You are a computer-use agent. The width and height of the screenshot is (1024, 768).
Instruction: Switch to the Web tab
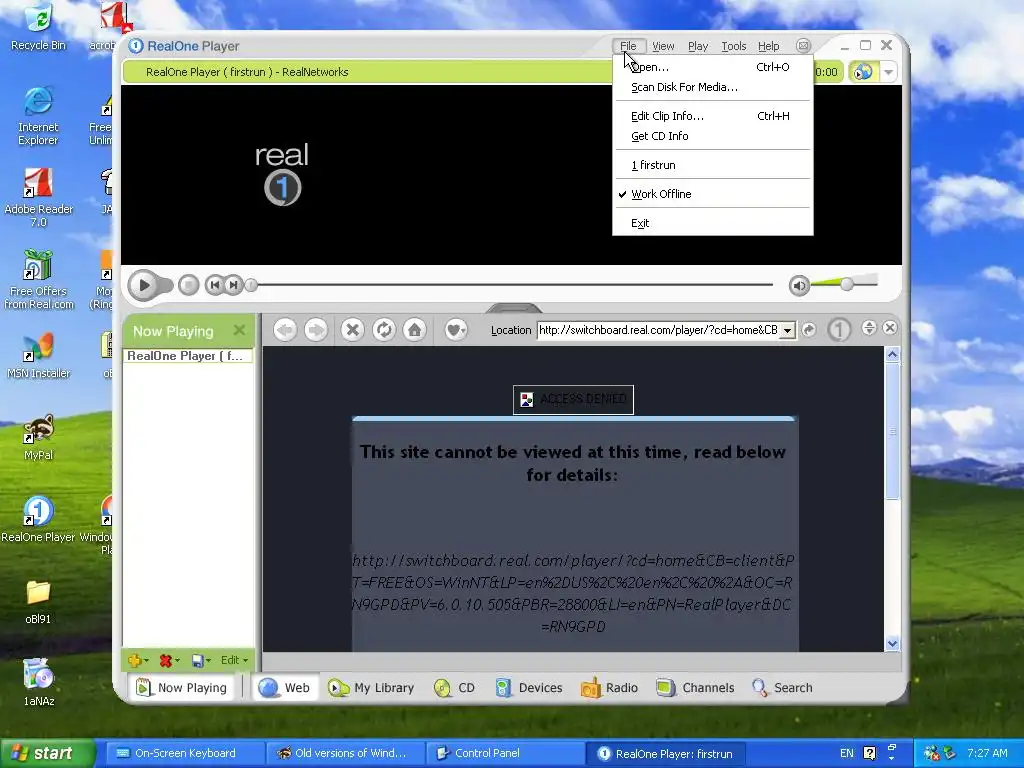[285, 688]
